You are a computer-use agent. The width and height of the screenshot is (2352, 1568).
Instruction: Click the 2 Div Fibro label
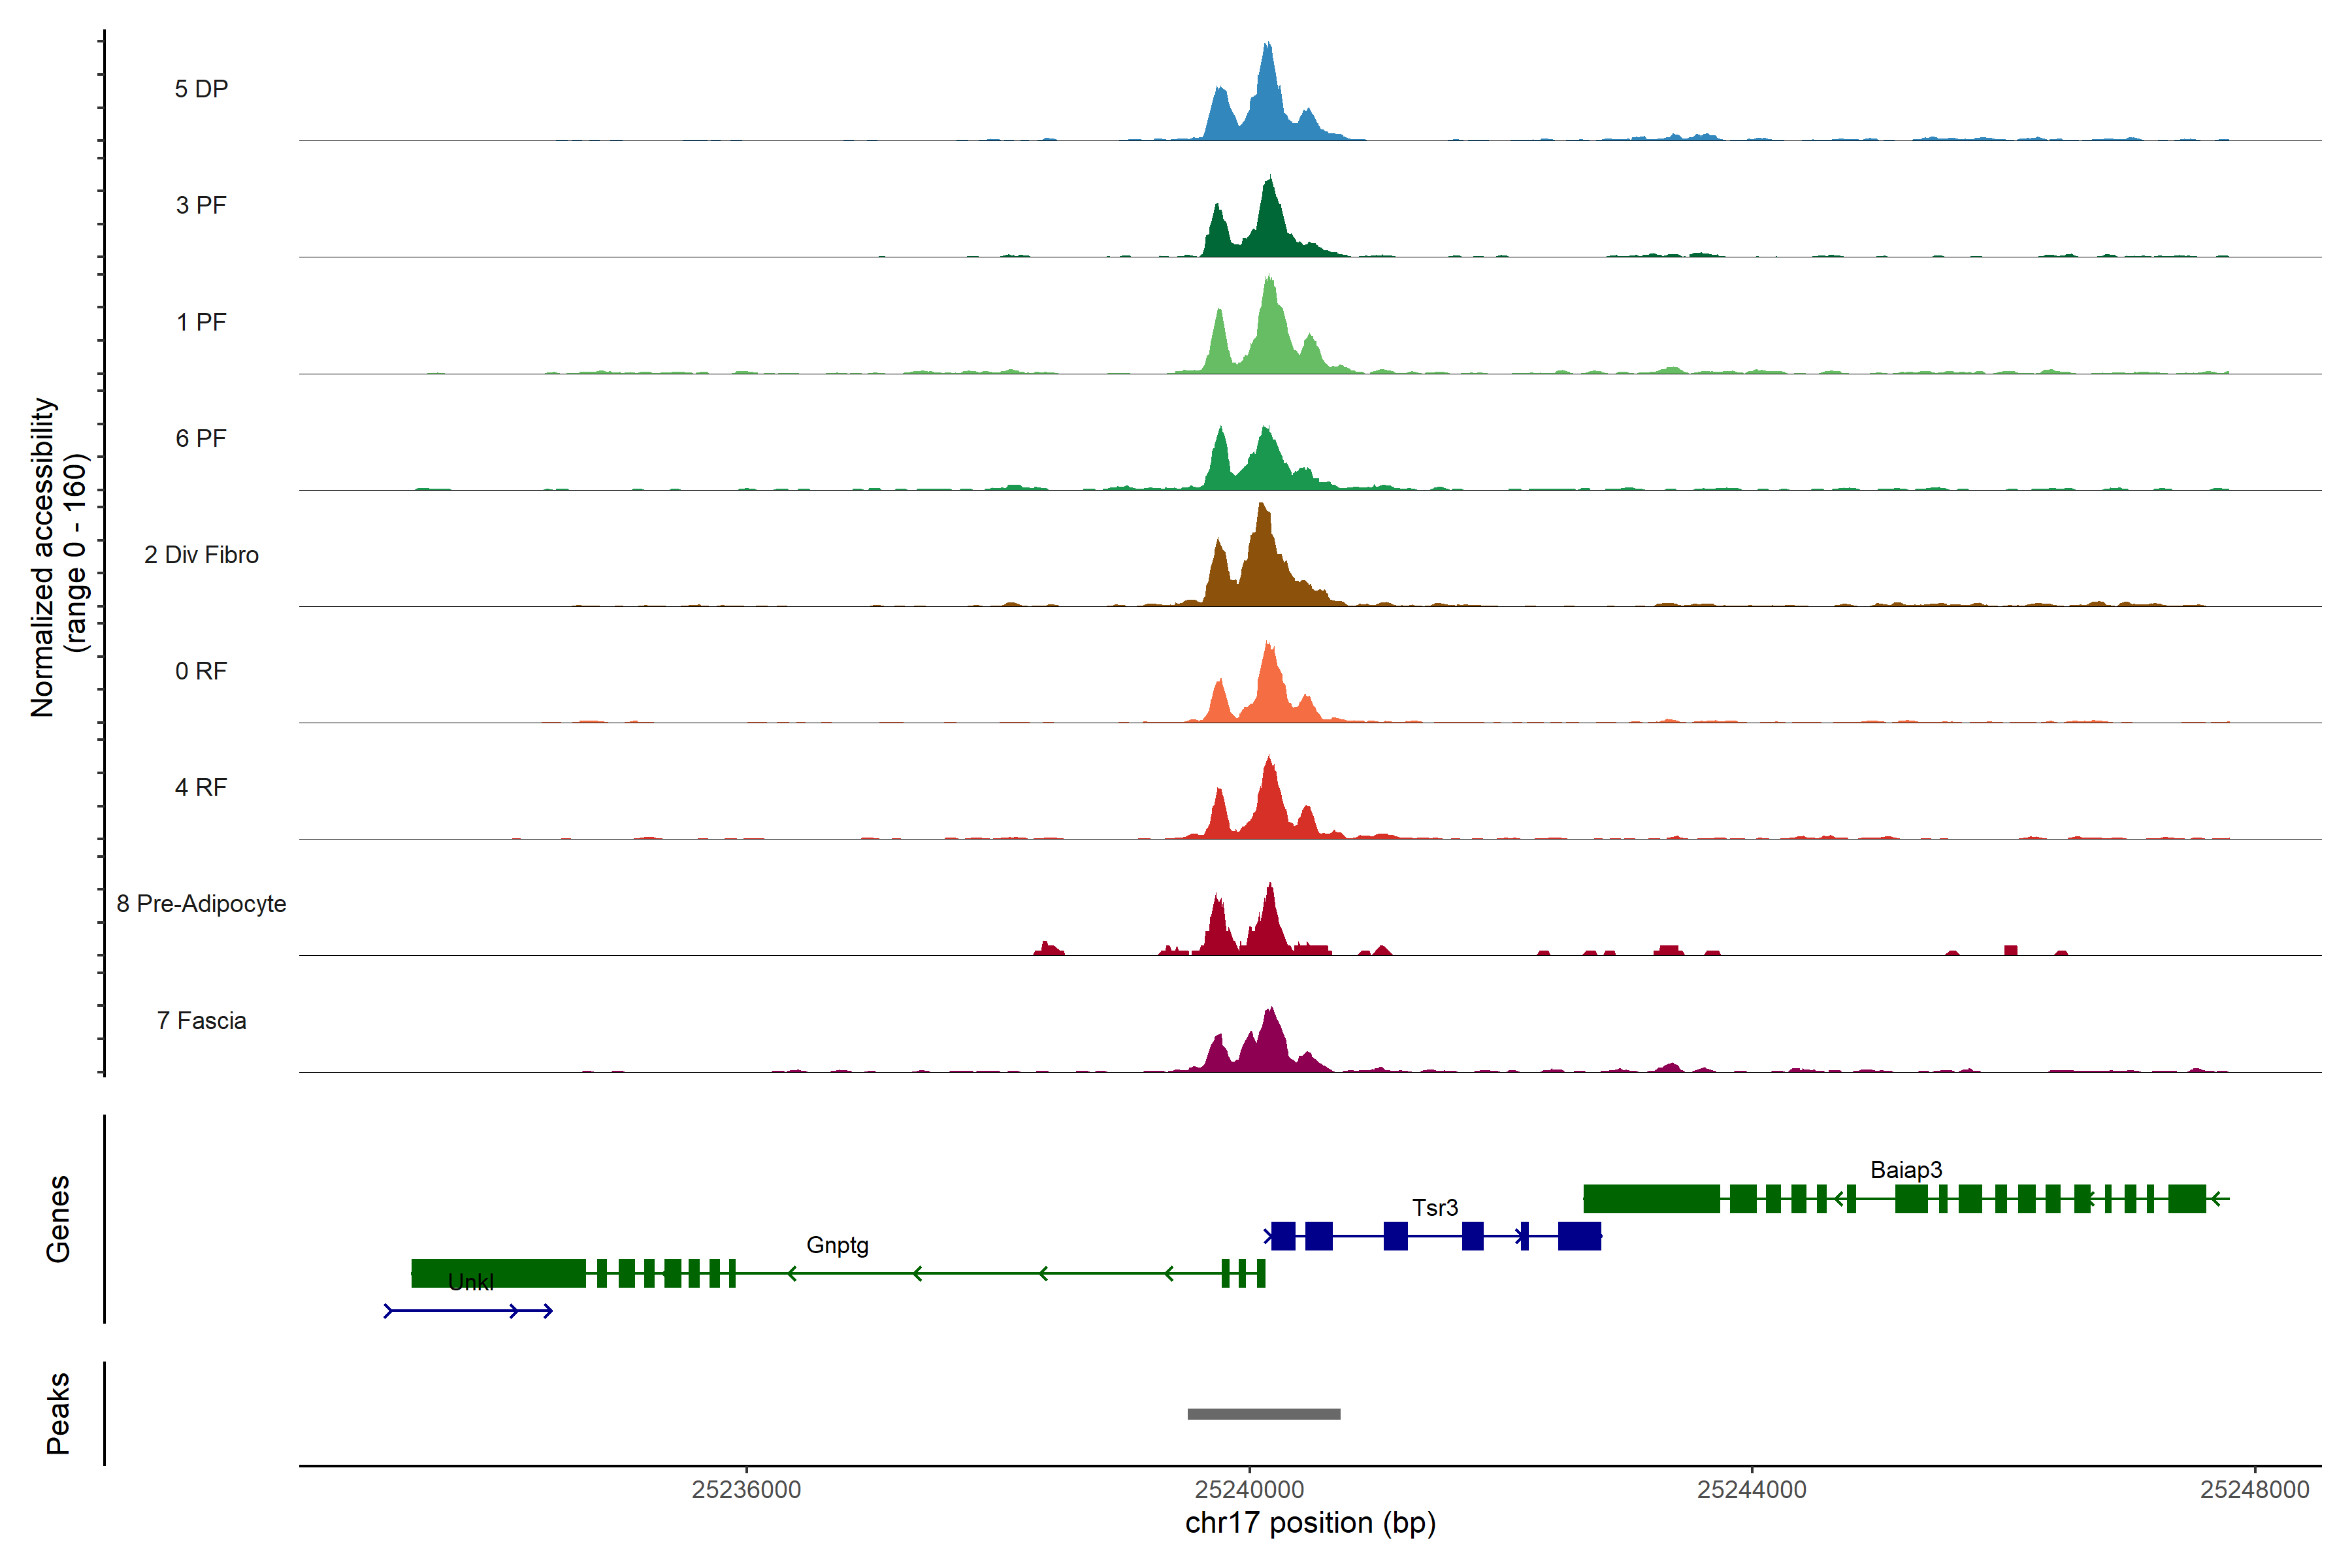pos(201,555)
